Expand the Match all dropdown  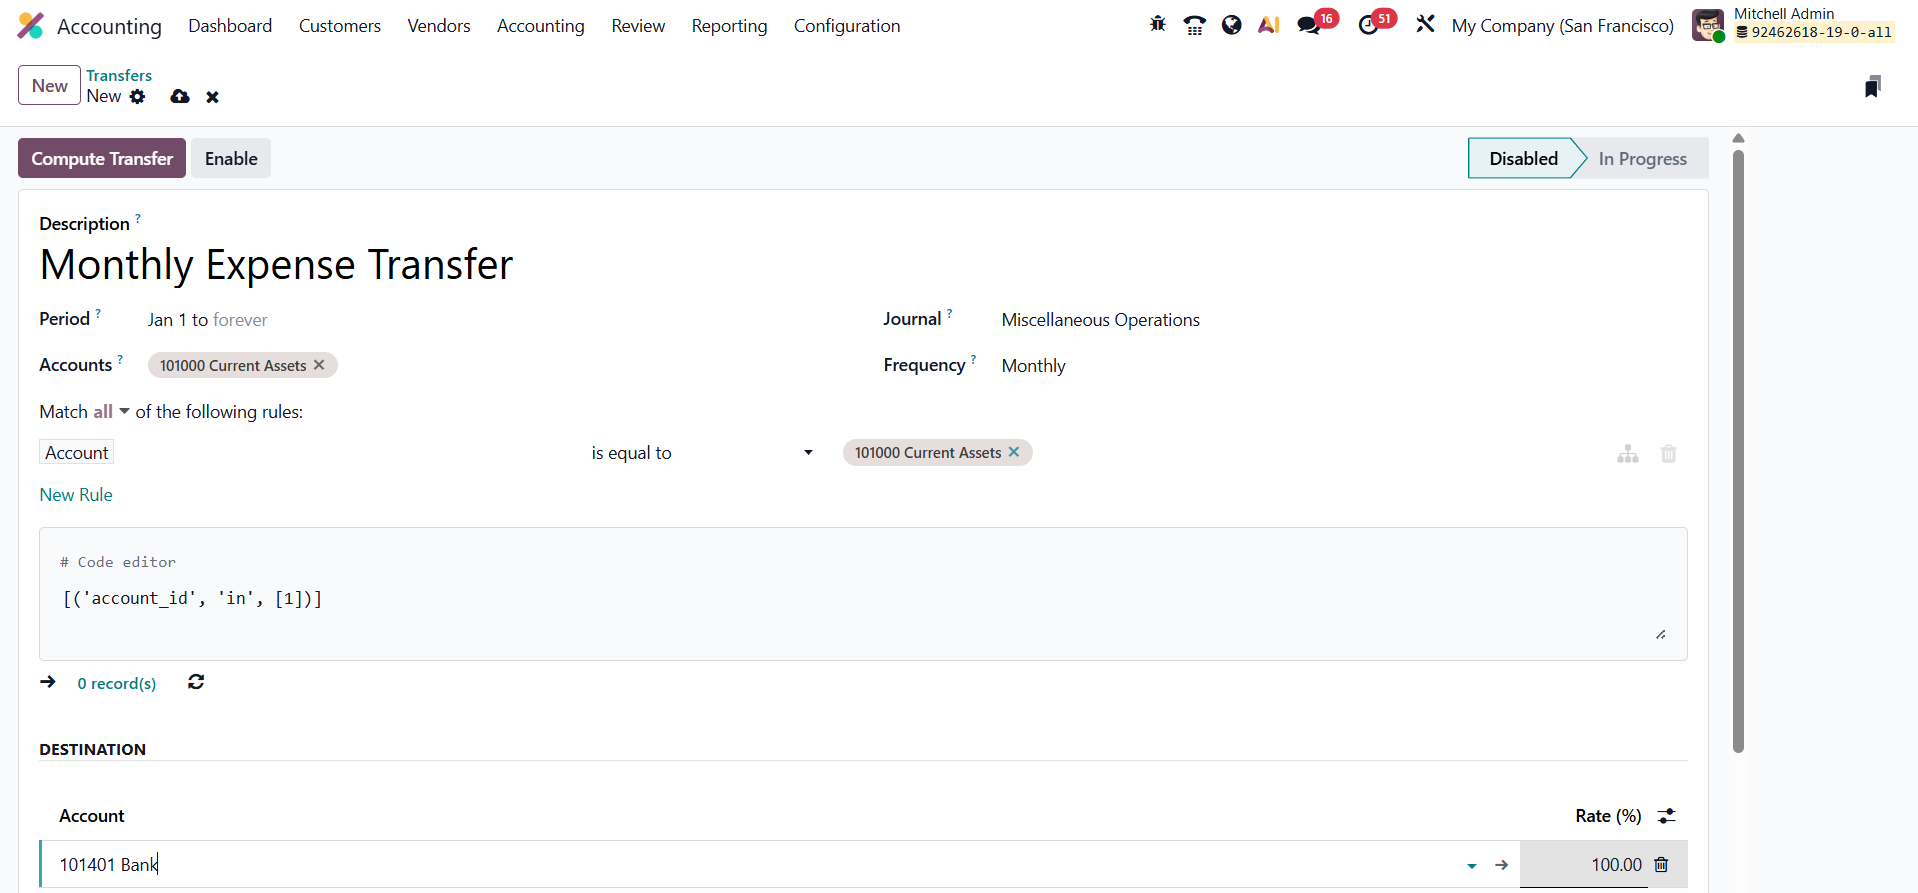click(111, 412)
